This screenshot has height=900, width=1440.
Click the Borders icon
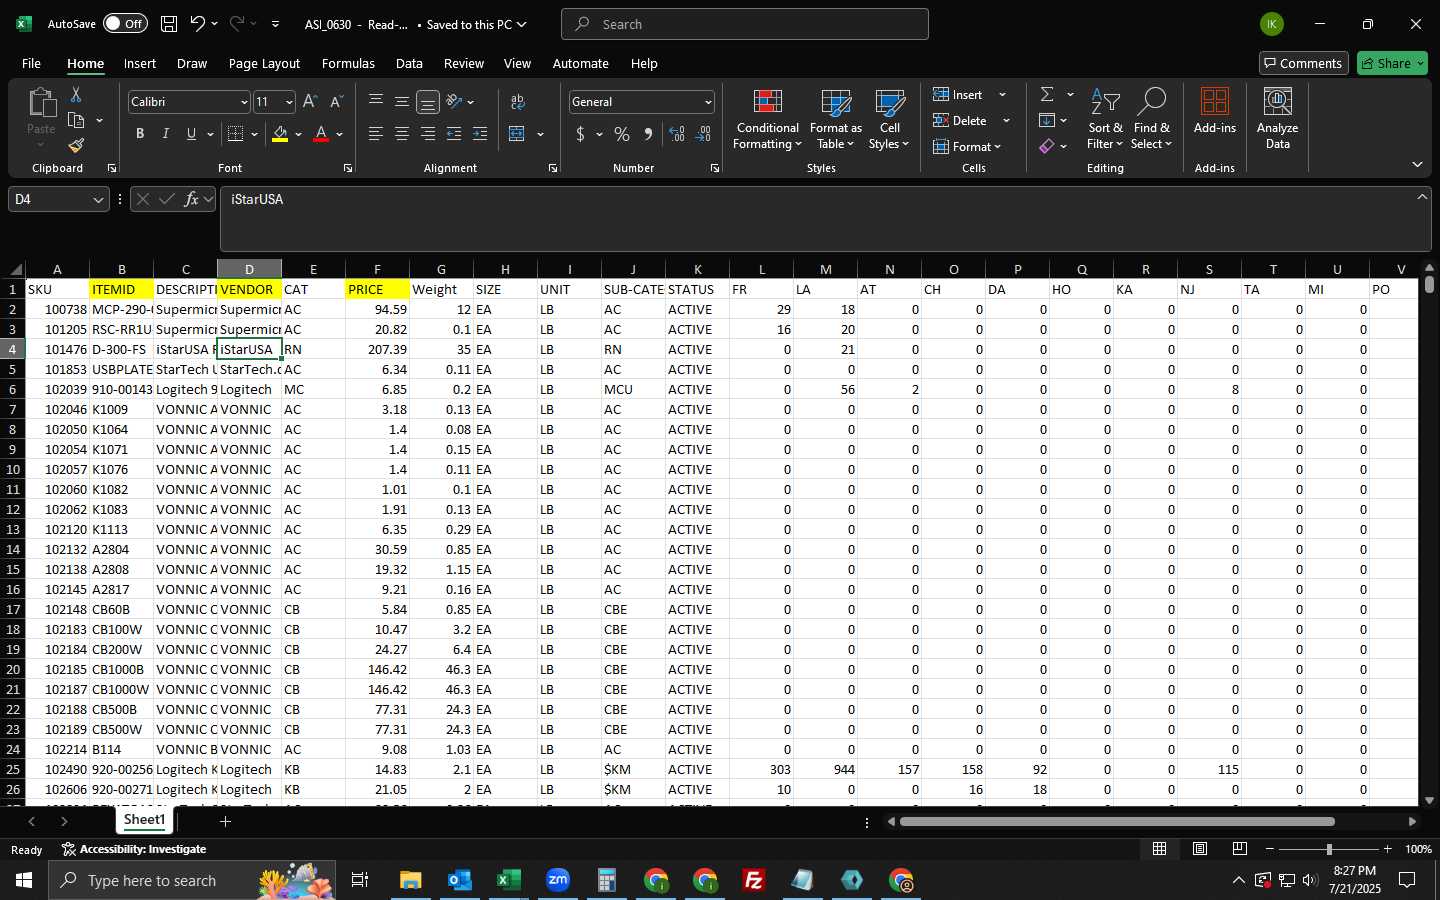(x=236, y=134)
